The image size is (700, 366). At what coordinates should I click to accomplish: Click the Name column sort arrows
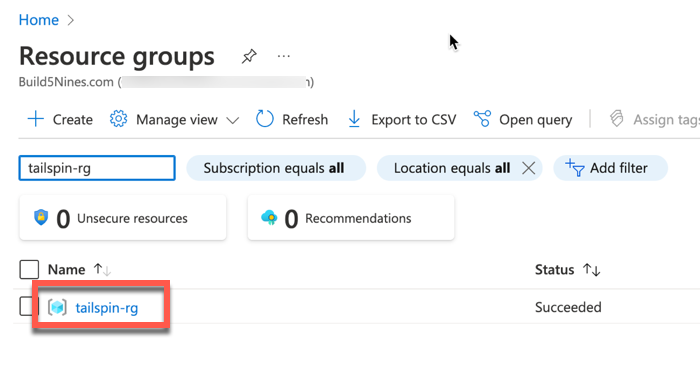[x=102, y=270]
